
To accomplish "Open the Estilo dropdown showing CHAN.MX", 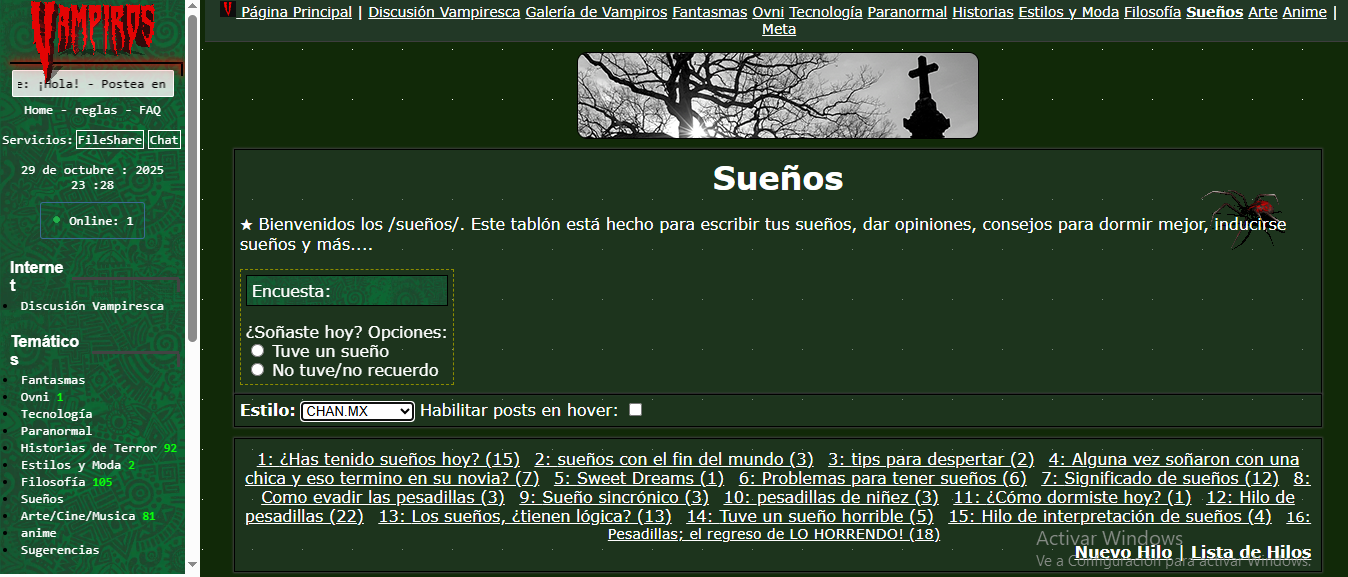I will coord(356,411).
